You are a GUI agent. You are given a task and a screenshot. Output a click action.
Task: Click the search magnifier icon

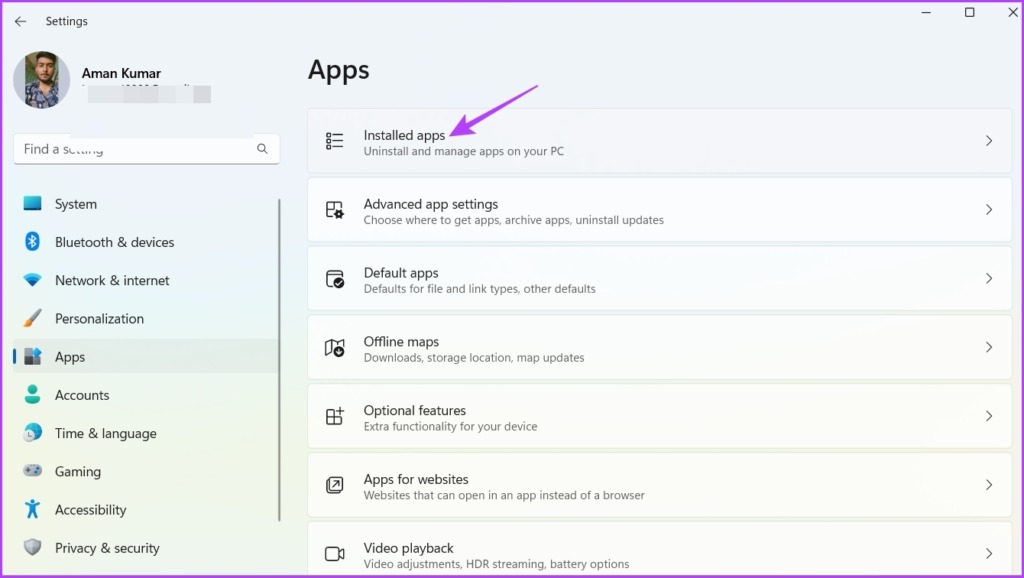(262, 148)
